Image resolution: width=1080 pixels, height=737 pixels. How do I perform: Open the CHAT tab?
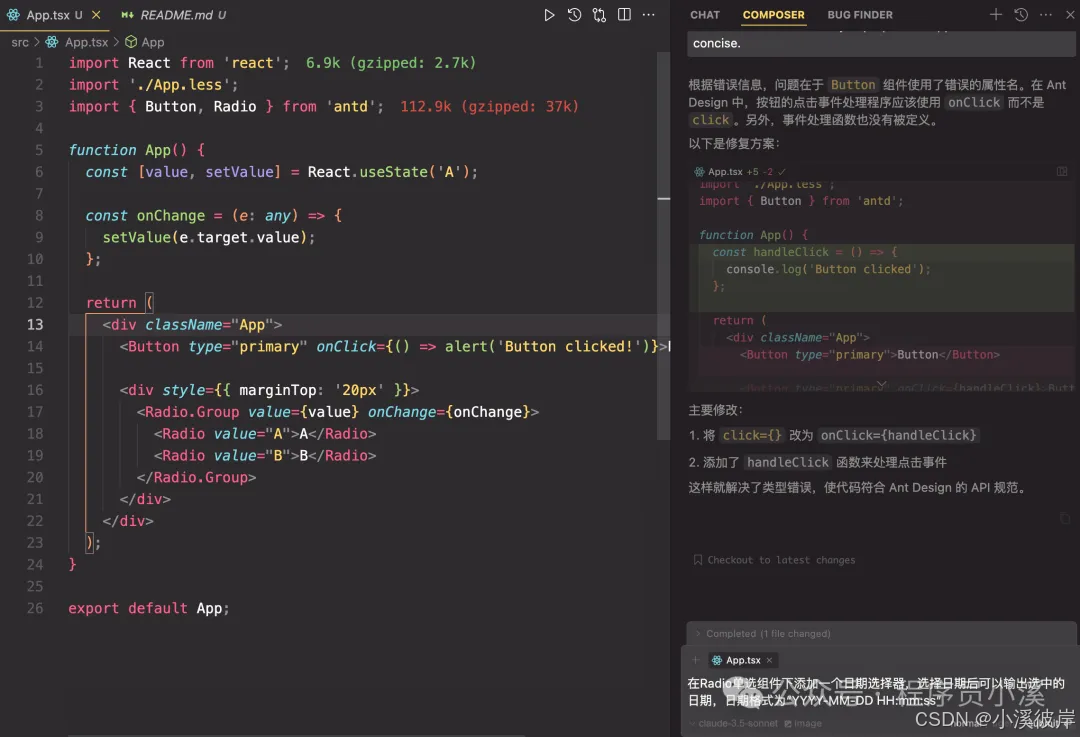(705, 14)
